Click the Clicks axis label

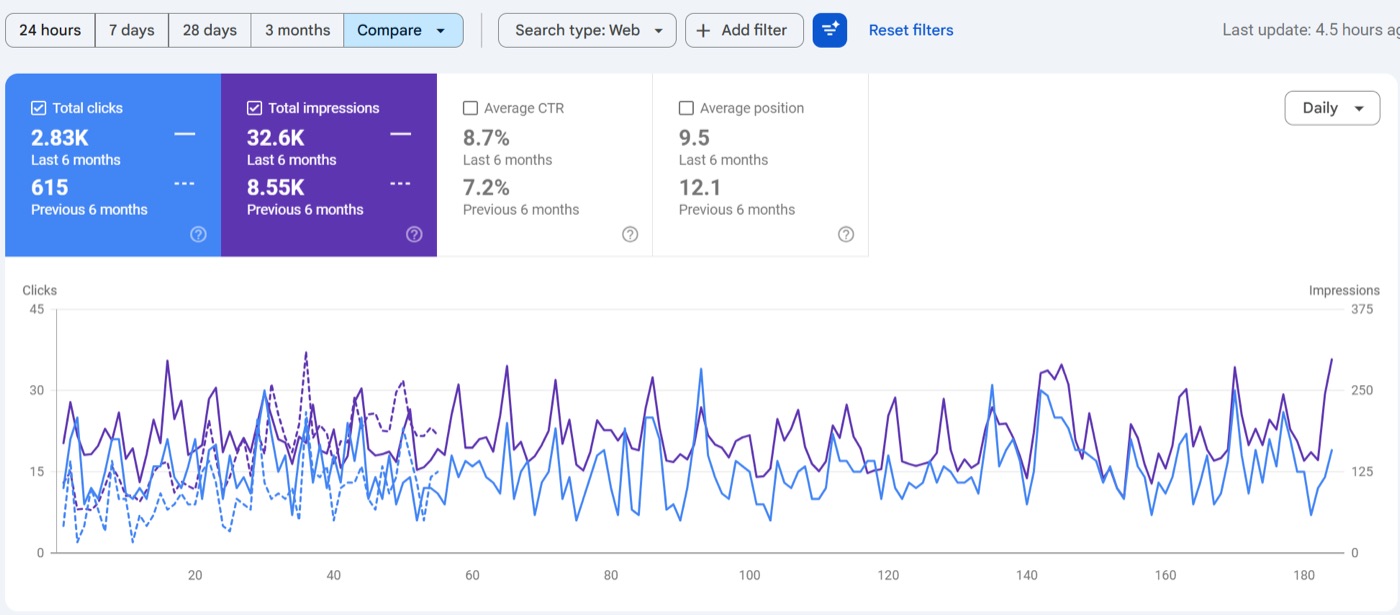(x=40, y=290)
